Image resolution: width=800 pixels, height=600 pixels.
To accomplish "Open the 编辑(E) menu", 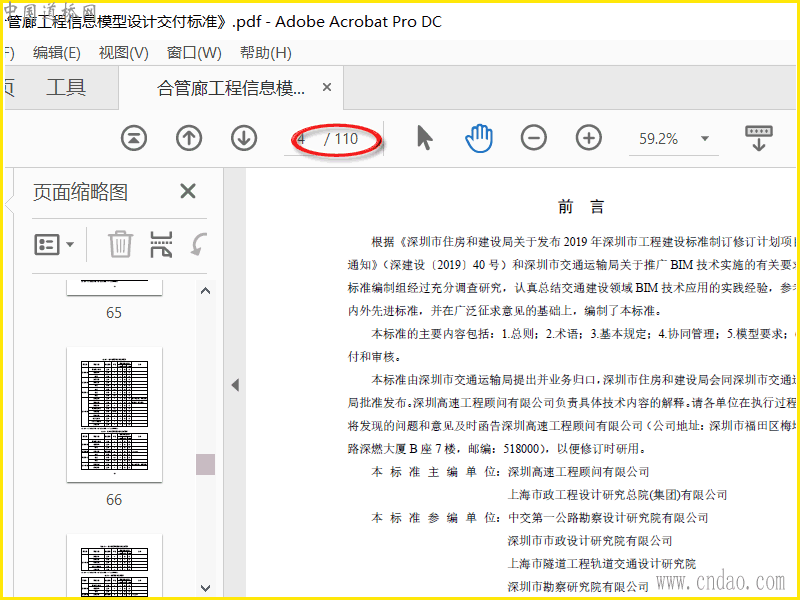I will pyautogui.click(x=57, y=53).
